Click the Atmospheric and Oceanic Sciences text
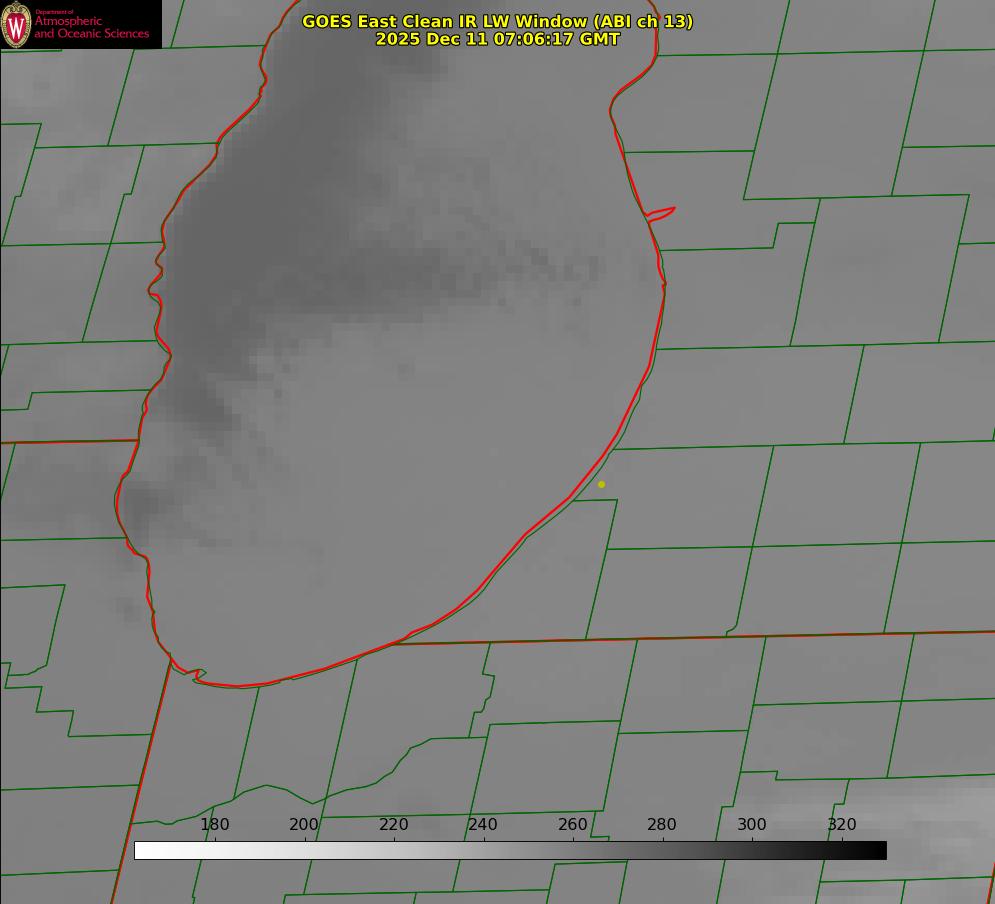 91,27
